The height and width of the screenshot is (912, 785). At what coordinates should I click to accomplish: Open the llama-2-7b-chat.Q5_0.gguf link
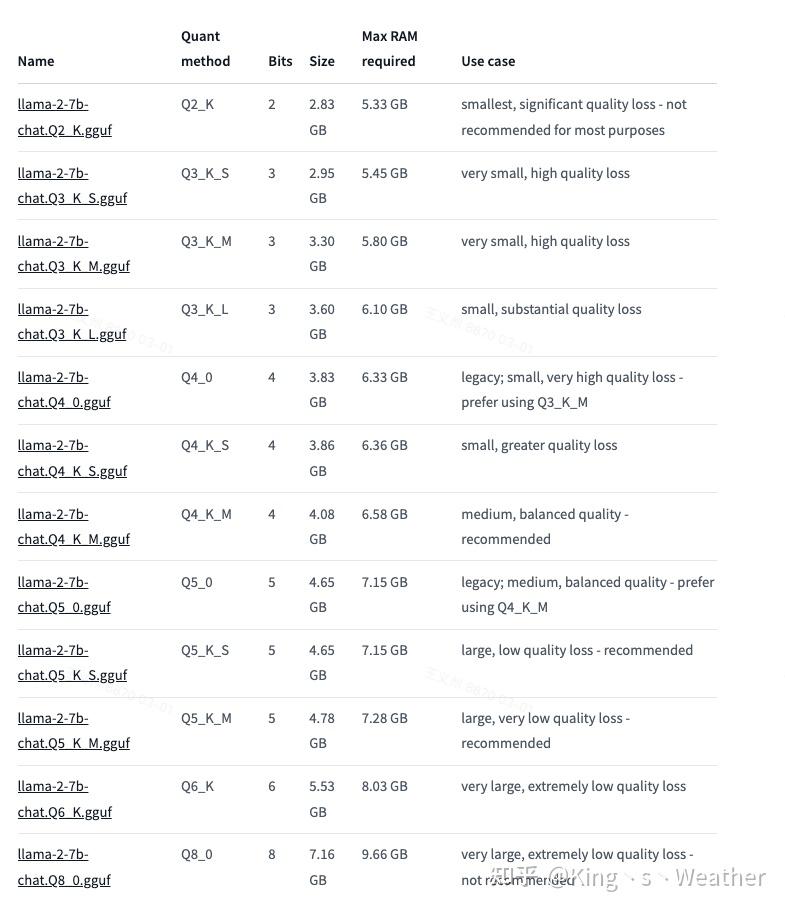[64, 594]
